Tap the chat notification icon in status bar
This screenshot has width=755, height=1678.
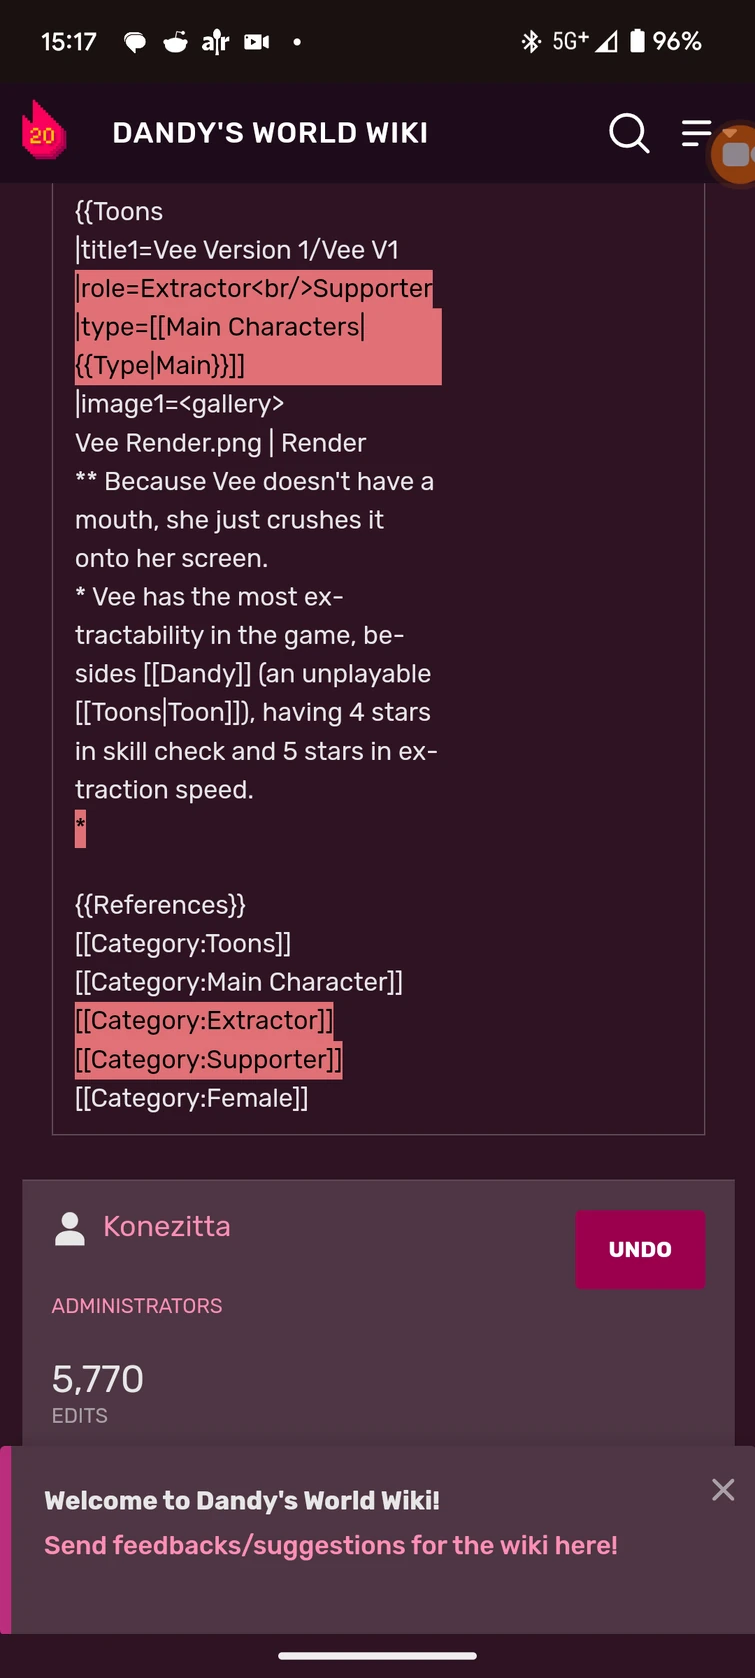point(134,42)
